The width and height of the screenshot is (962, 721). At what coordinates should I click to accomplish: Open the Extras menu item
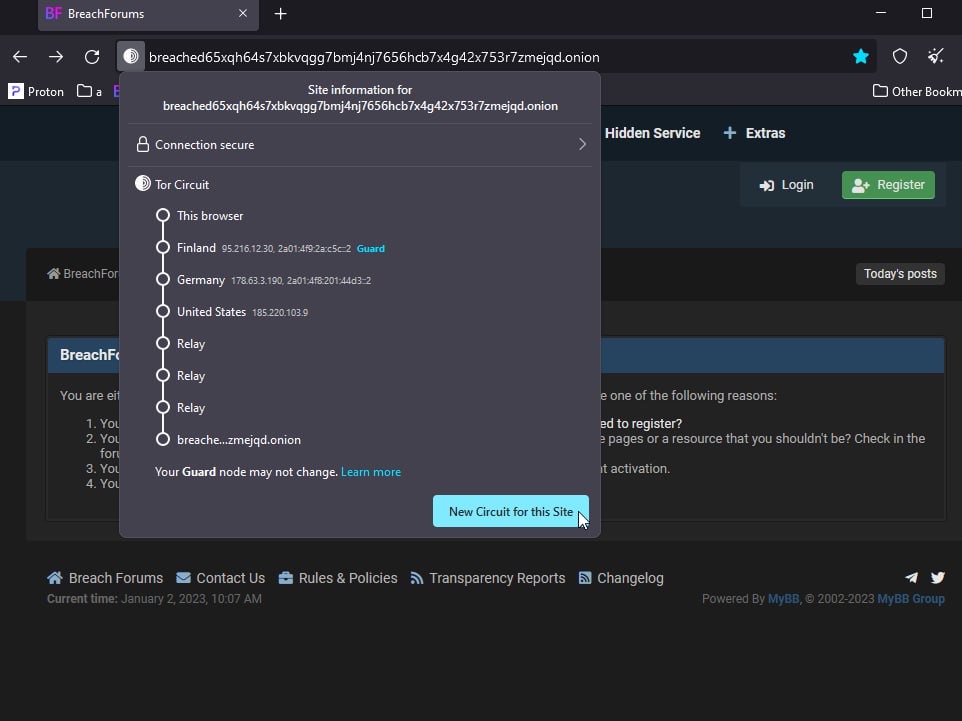tap(754, 133)
